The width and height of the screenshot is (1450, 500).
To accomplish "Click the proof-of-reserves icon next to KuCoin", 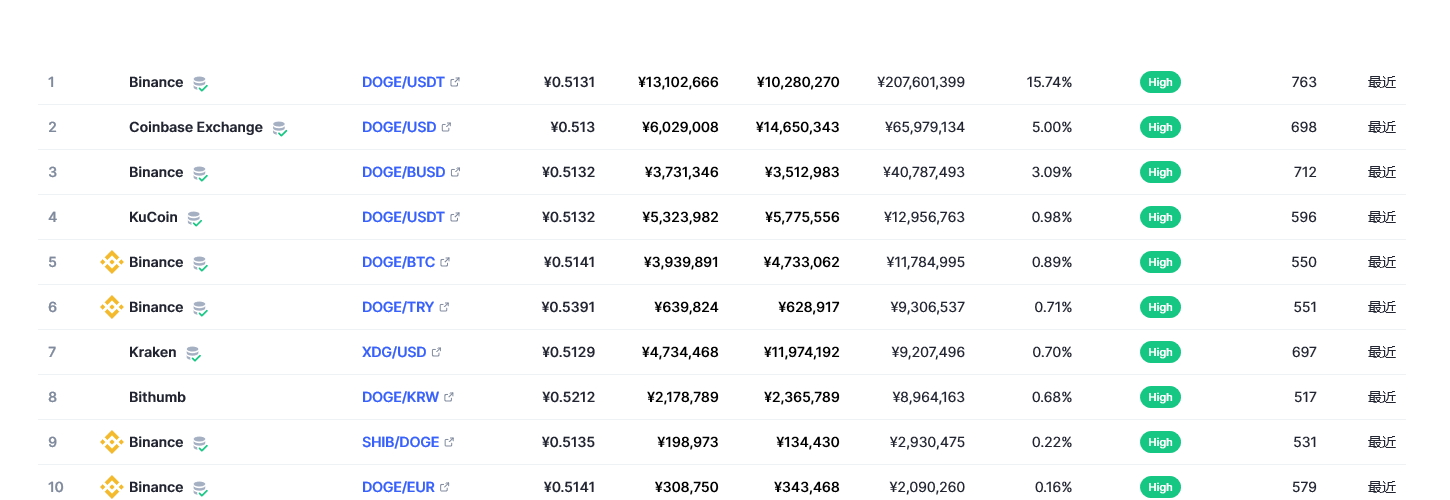I will point(194,218).
